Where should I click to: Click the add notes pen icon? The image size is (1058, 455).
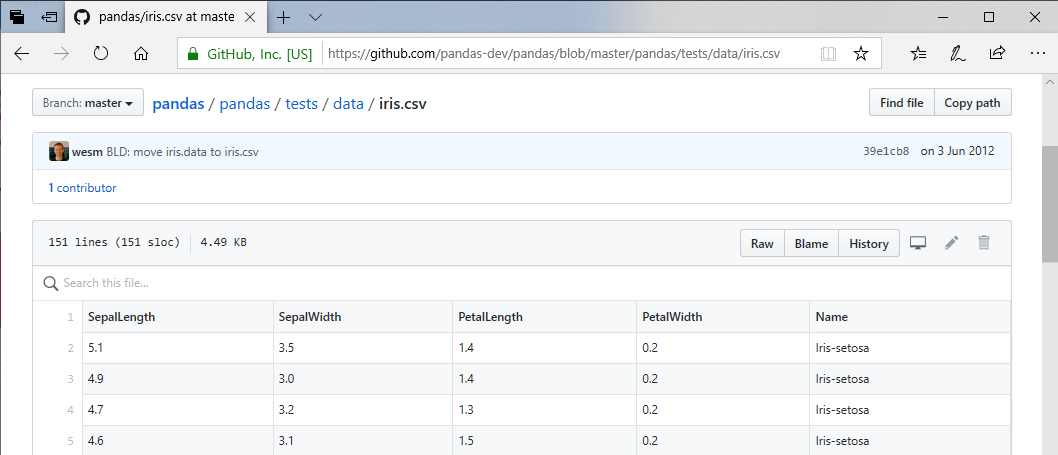[958, 54]
